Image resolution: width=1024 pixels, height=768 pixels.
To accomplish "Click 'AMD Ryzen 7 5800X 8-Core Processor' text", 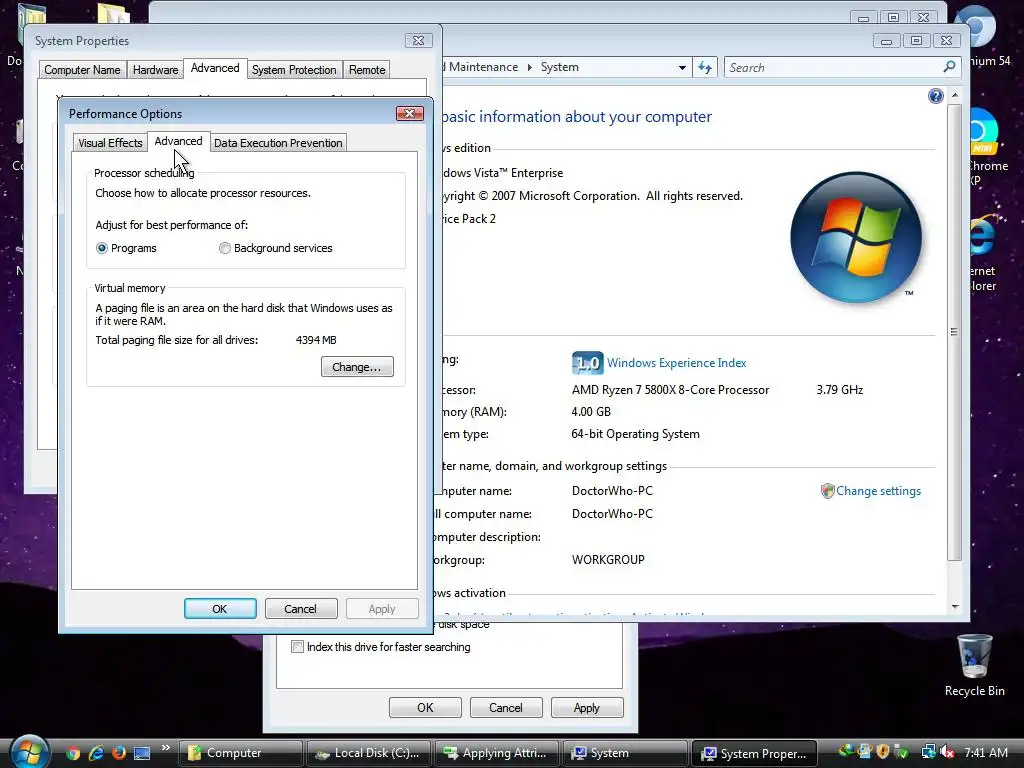I will click(x=671, y=390).
